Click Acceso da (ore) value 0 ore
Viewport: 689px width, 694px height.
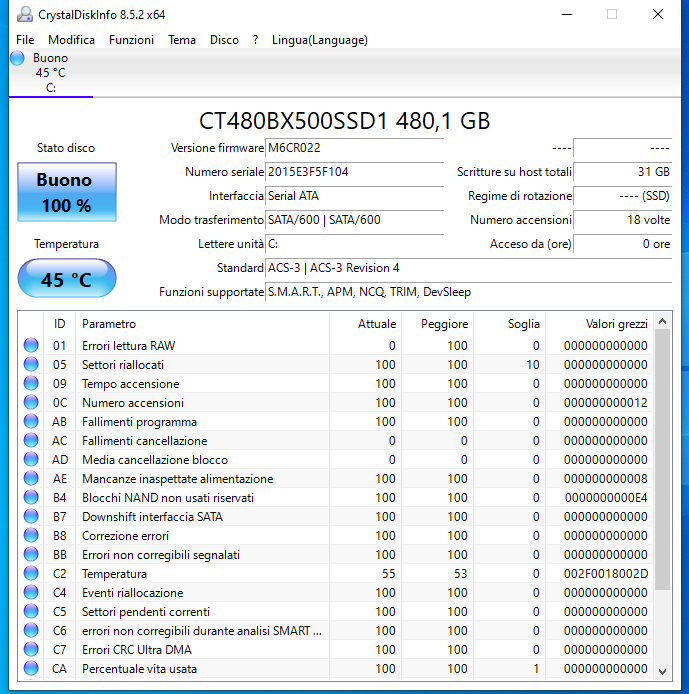(623, 243)
